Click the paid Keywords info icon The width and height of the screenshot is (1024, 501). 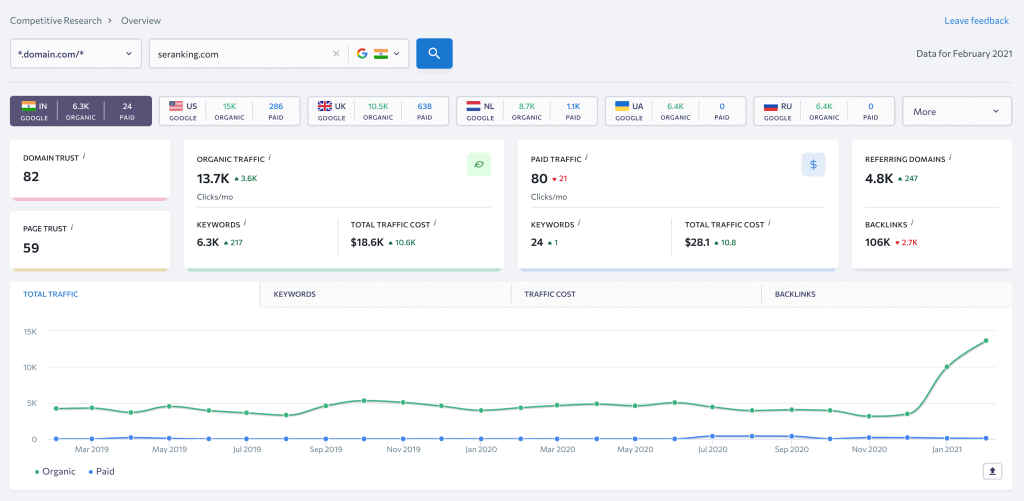pyautogui.click(x=579, y=223)
